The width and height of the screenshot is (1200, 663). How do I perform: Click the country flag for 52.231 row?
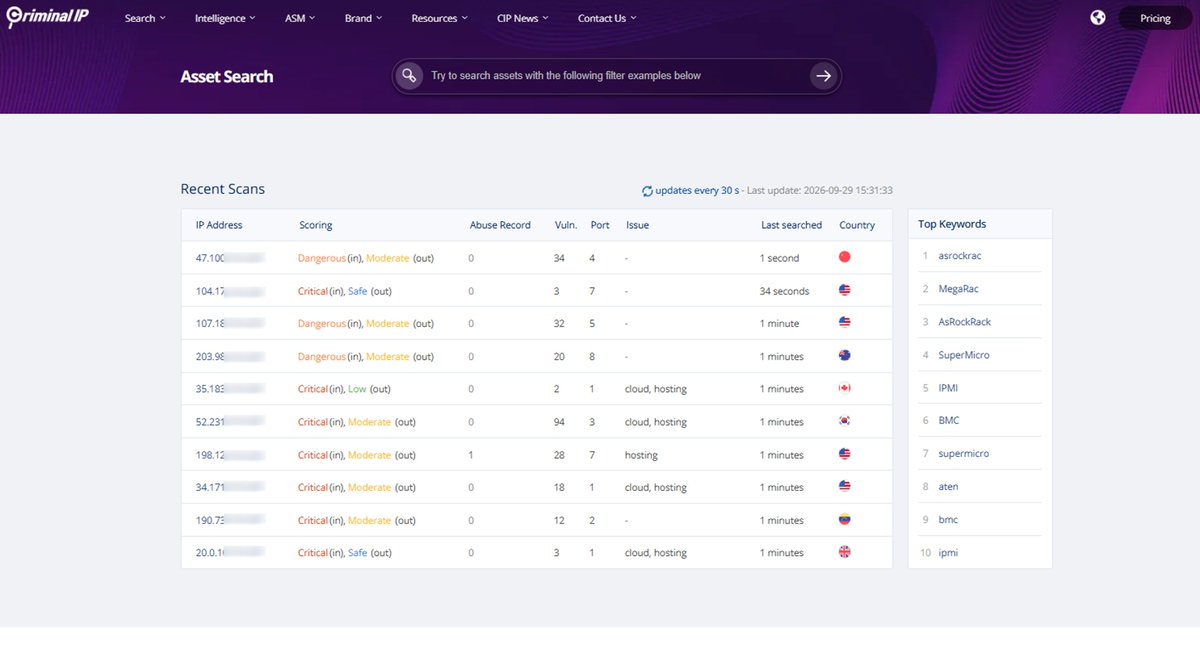[844, 421]
